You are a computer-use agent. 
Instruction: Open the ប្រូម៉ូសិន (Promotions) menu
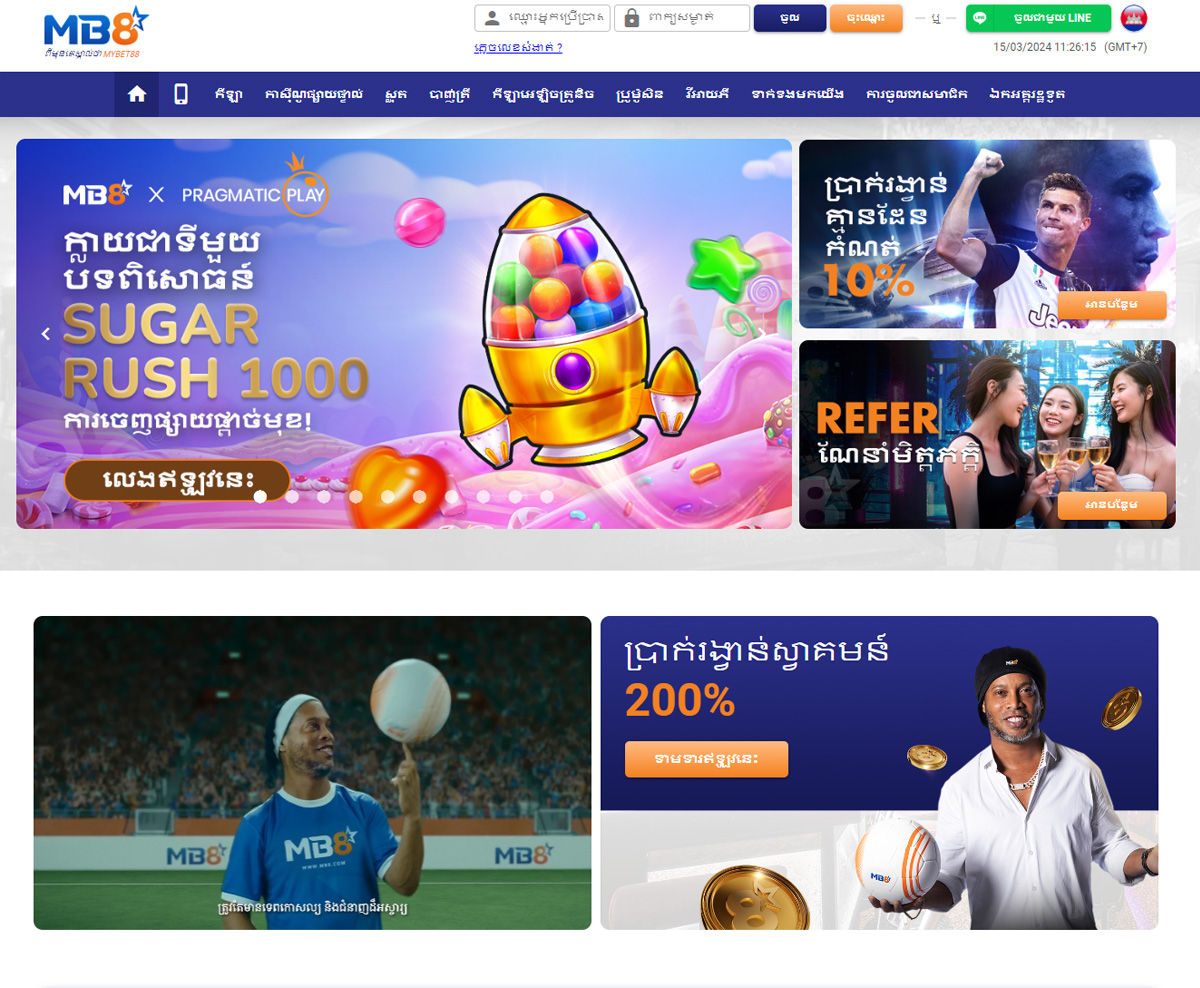point(640,94)
